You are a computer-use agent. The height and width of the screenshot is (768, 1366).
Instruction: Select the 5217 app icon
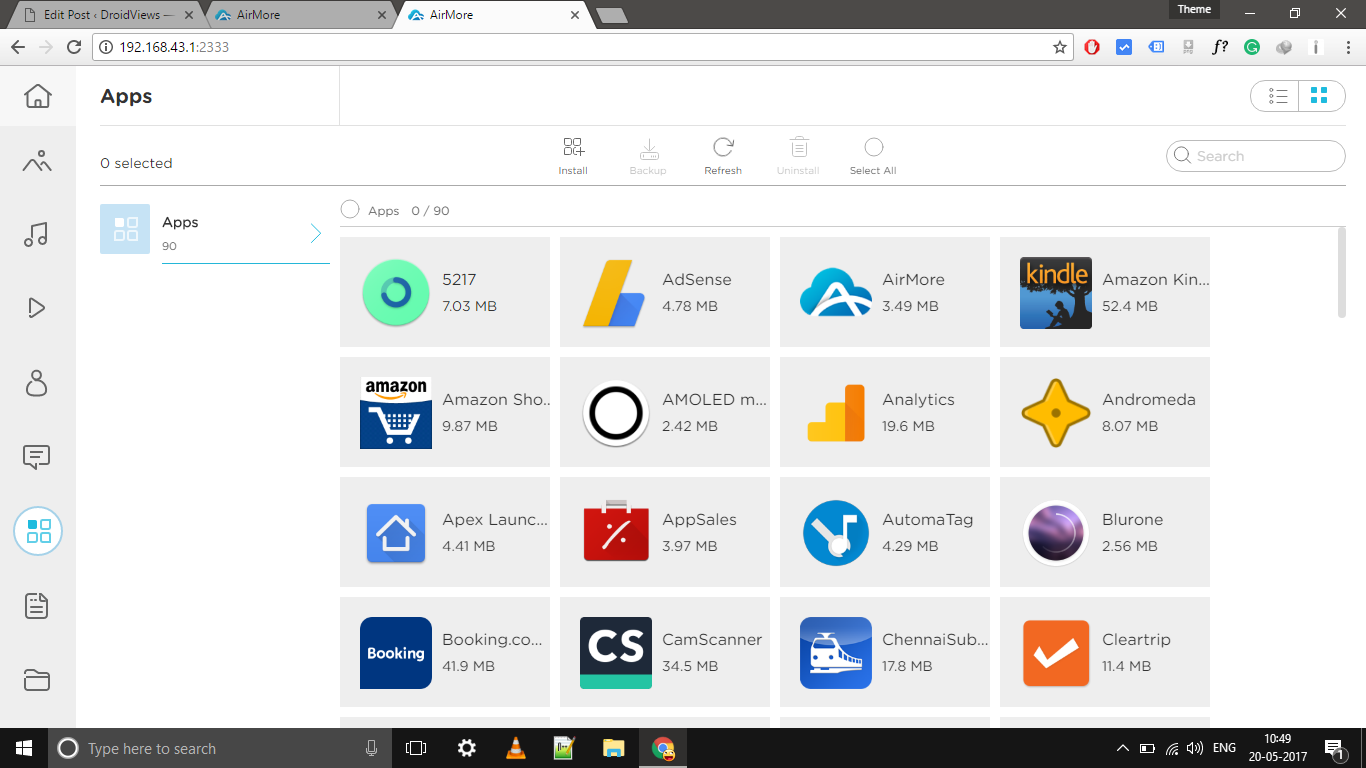click(x=396, y=293)
